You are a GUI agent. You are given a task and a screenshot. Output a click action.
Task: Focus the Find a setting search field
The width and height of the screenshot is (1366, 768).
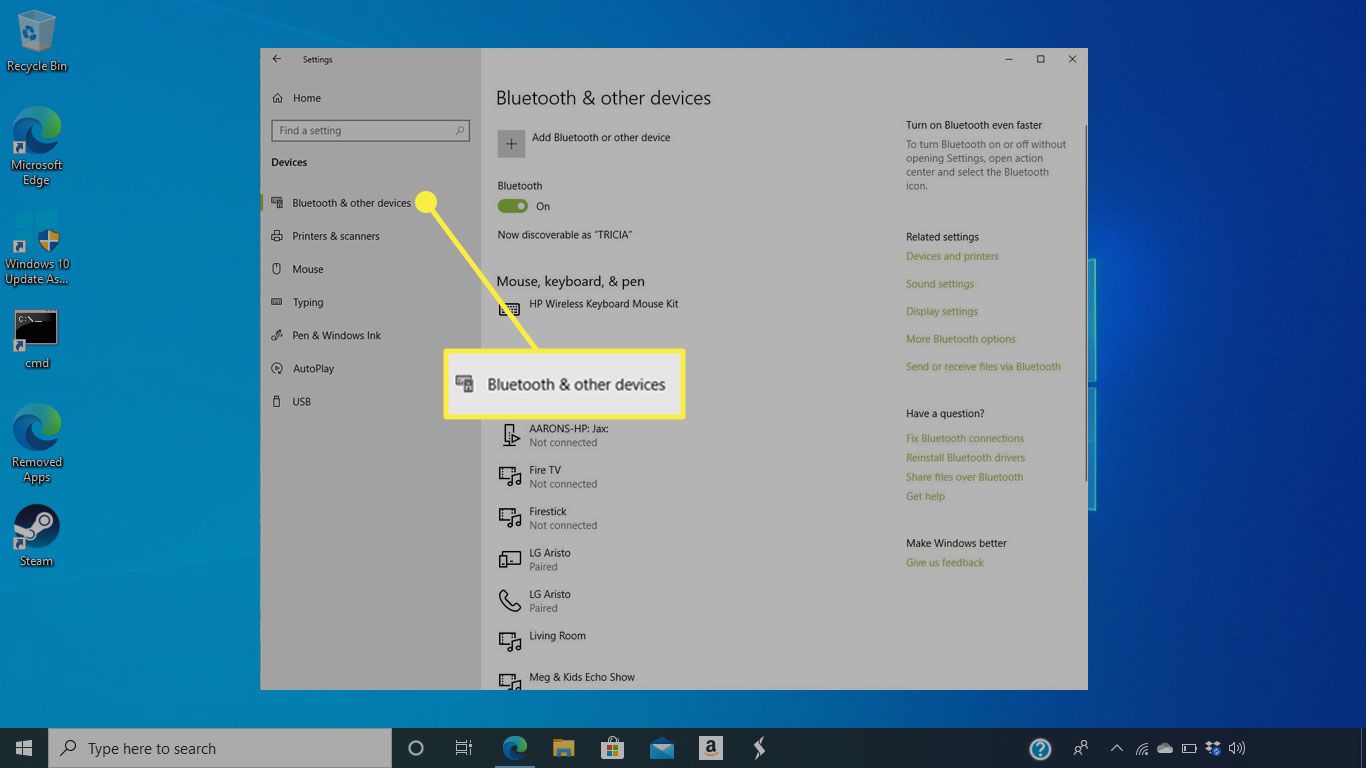coord(370,131)
